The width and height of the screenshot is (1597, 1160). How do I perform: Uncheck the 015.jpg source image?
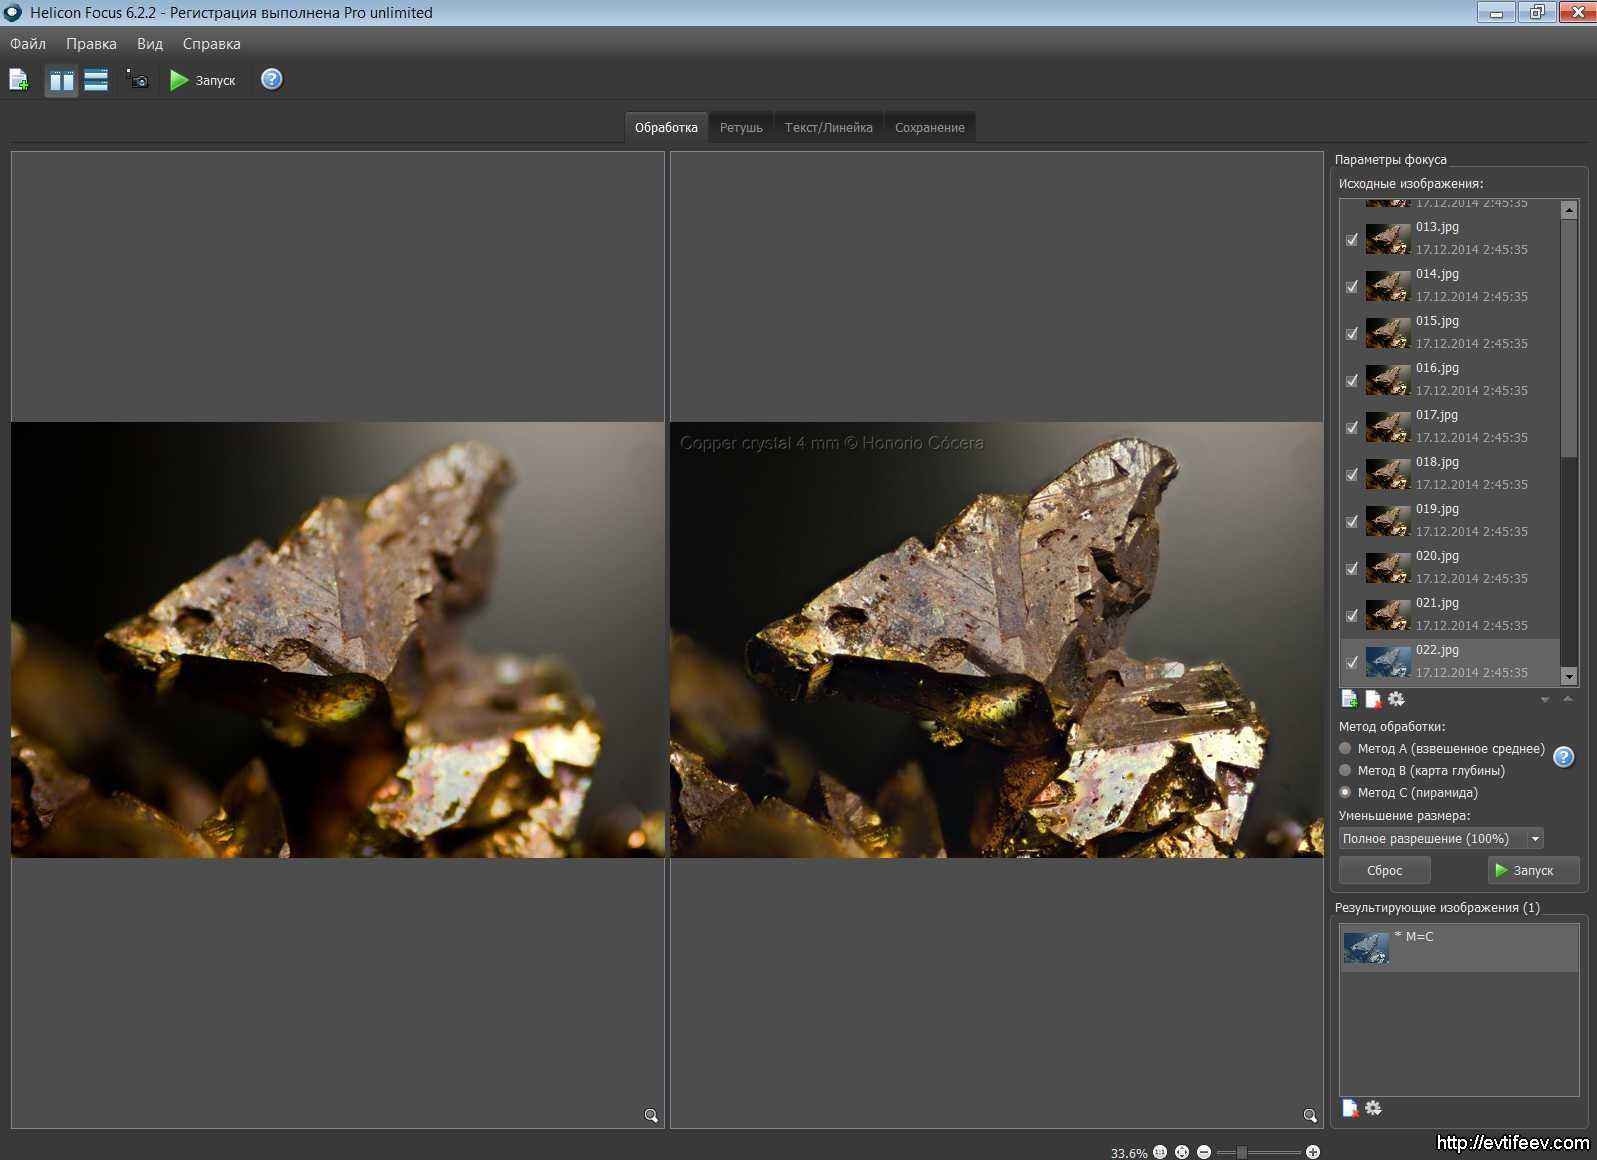point(1352,334)
